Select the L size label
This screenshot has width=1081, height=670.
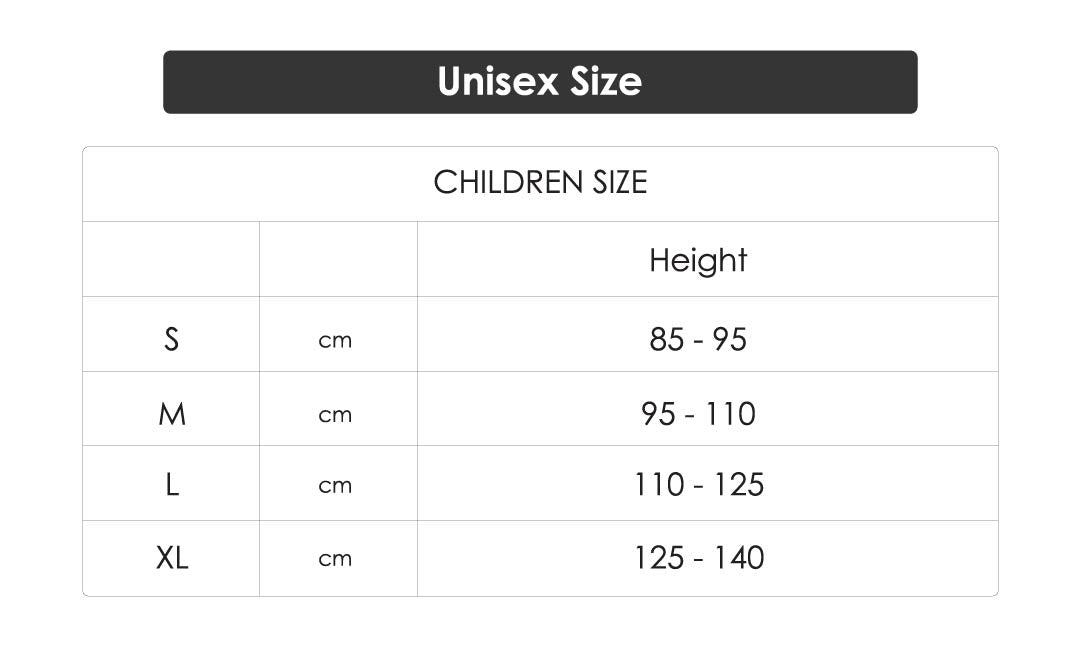[x=172, y=485]
